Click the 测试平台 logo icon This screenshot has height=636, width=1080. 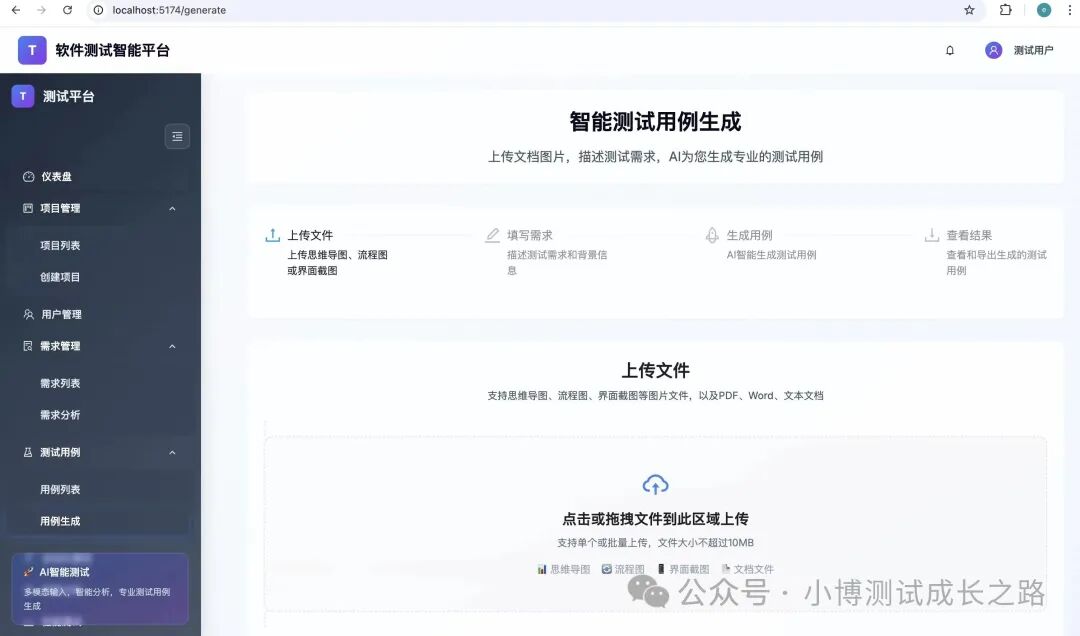coord(22,95)
